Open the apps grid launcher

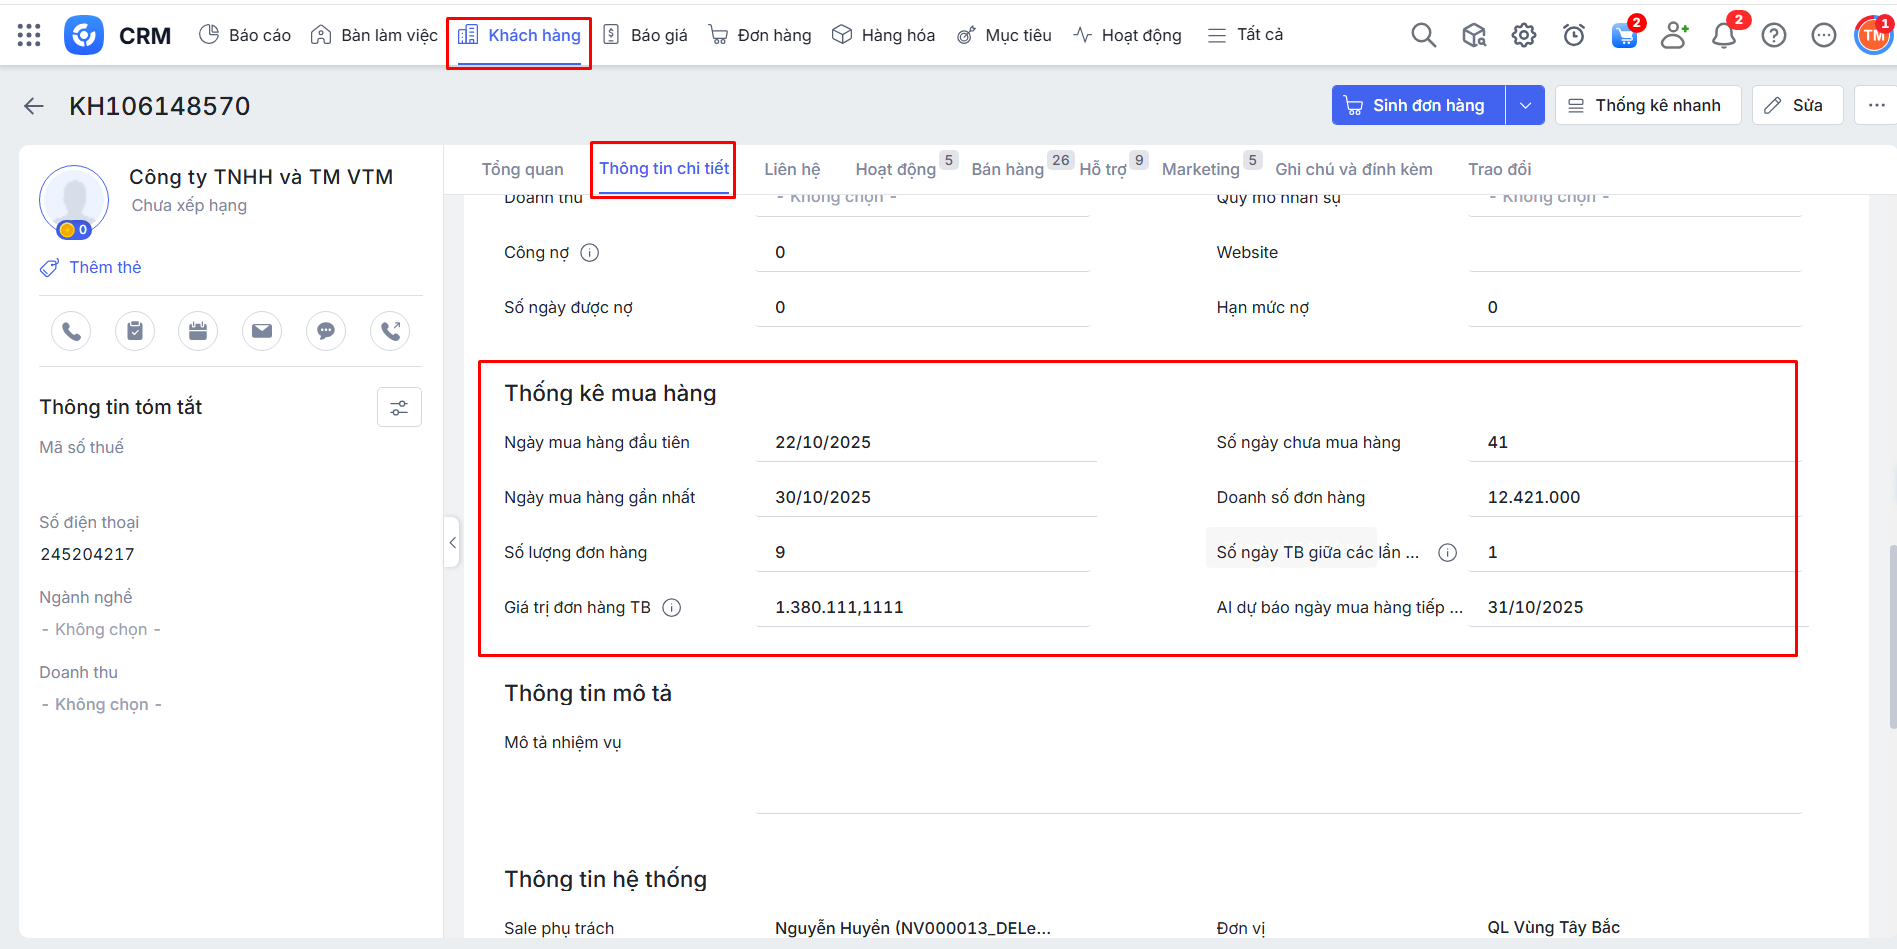point(29,36)
